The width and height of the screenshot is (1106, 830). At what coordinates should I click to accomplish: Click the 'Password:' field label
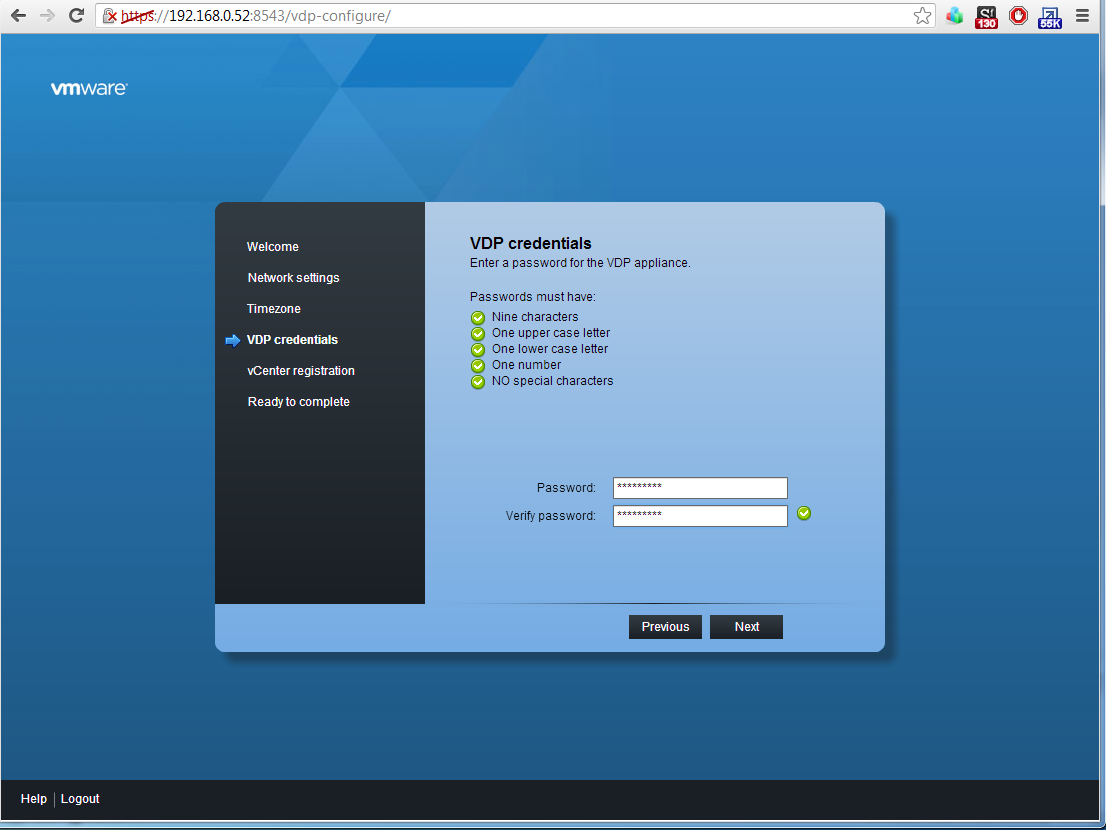click(566, 488)
